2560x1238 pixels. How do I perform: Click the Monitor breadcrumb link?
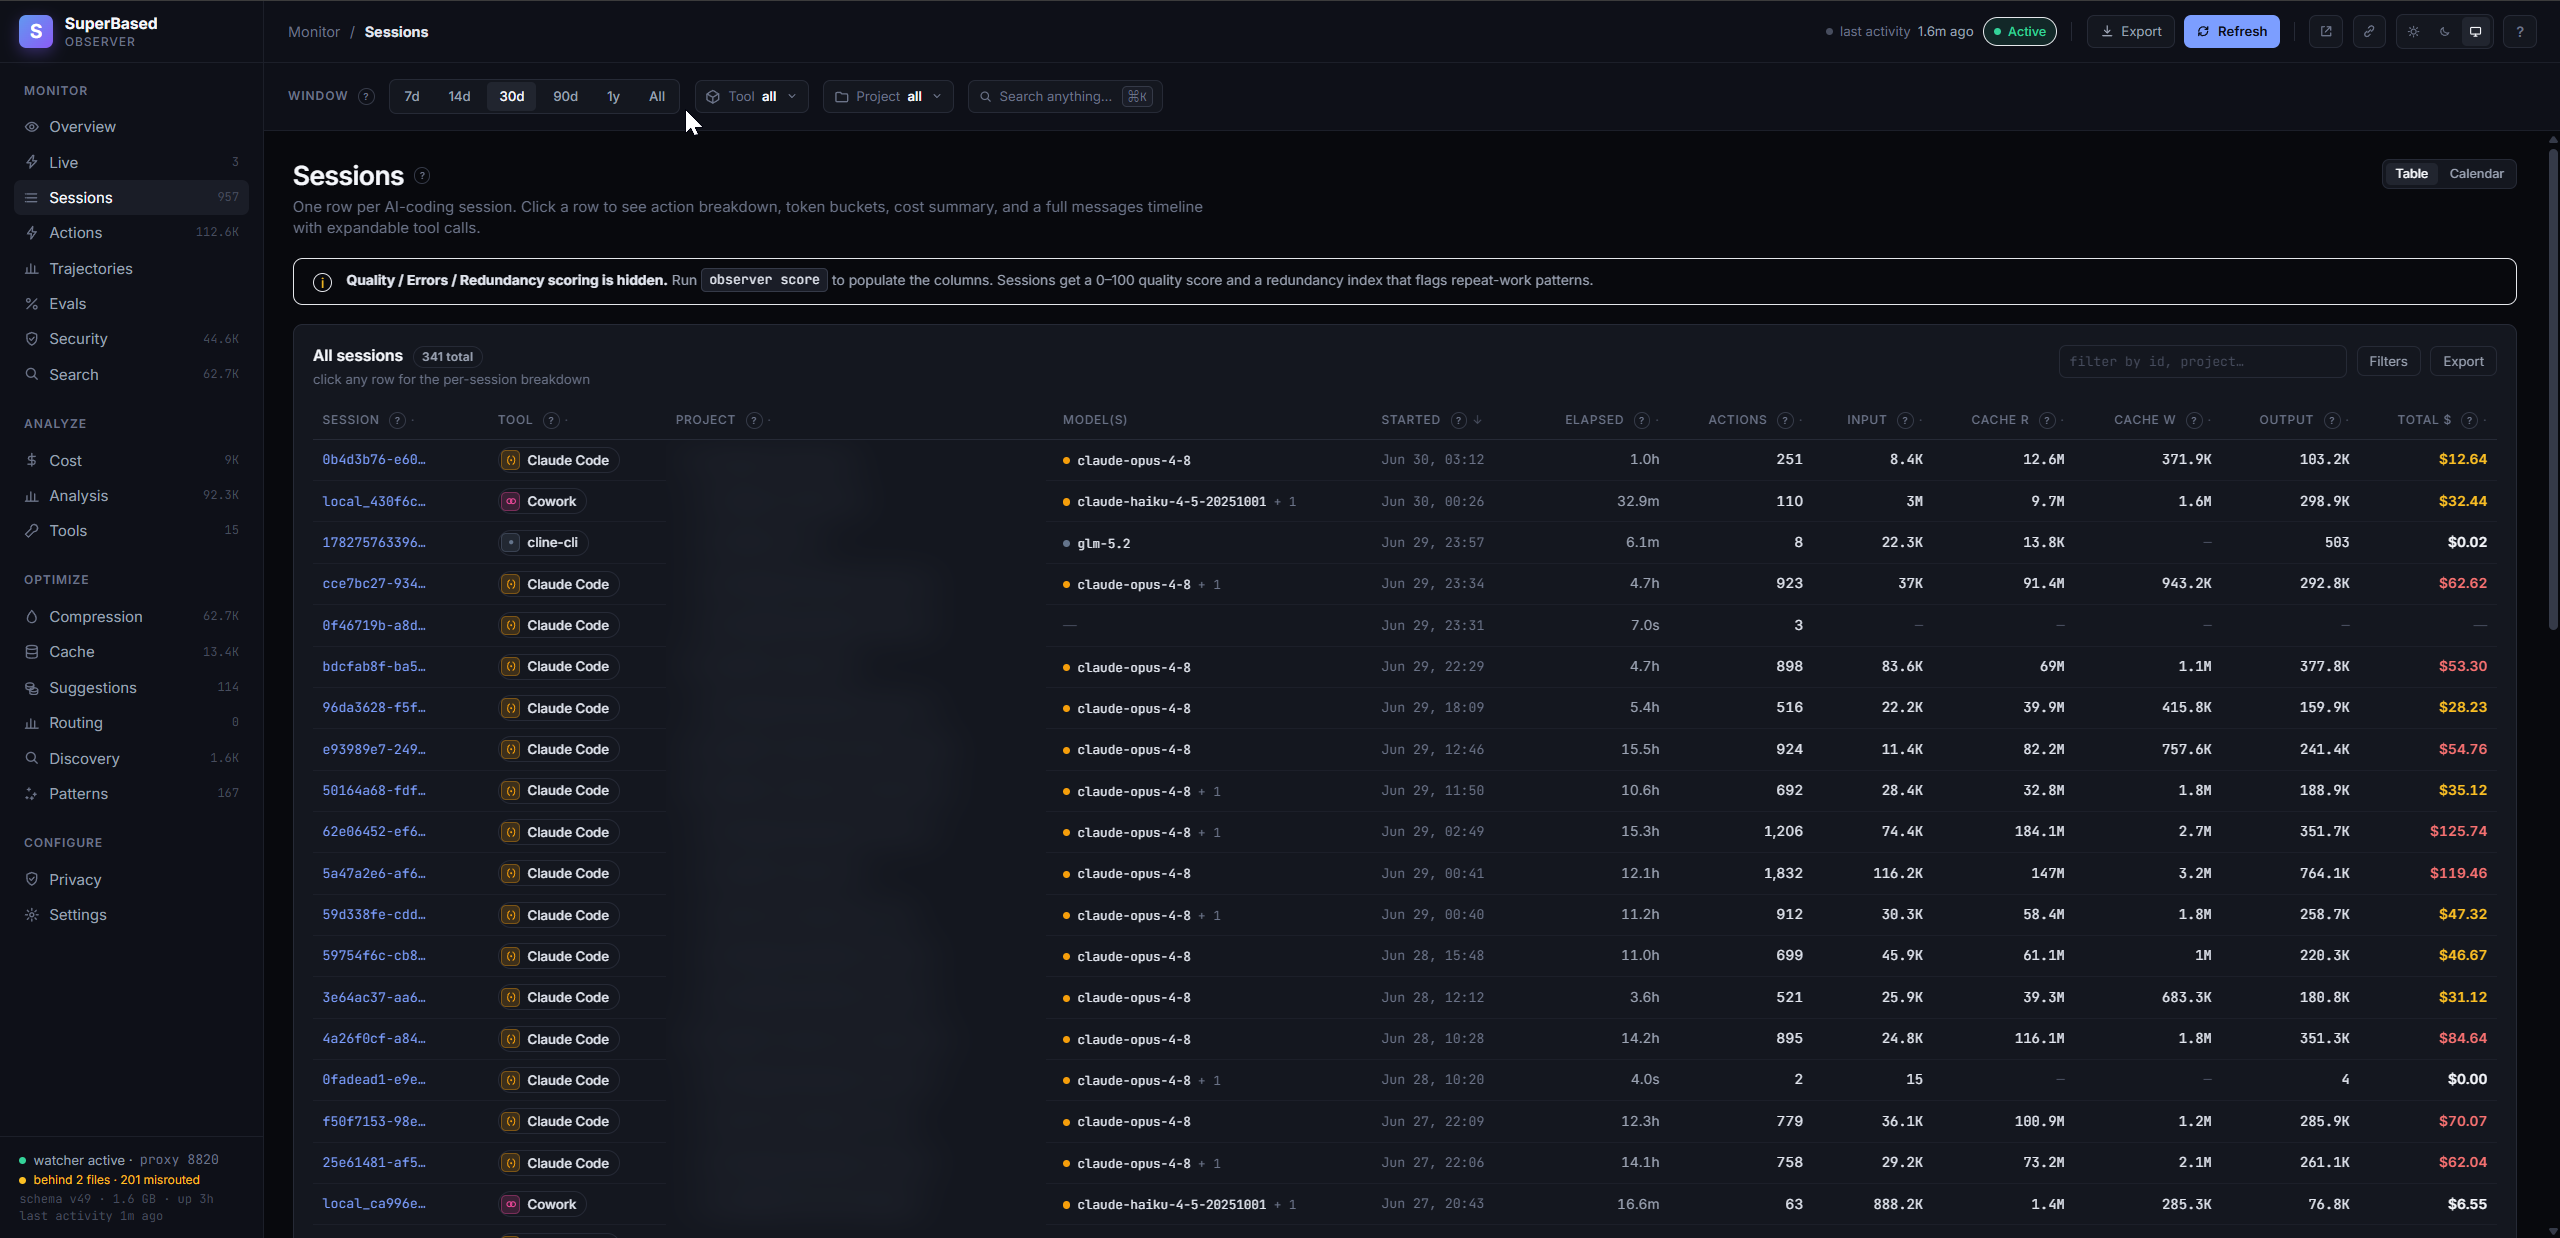click(x=314, y=32)
